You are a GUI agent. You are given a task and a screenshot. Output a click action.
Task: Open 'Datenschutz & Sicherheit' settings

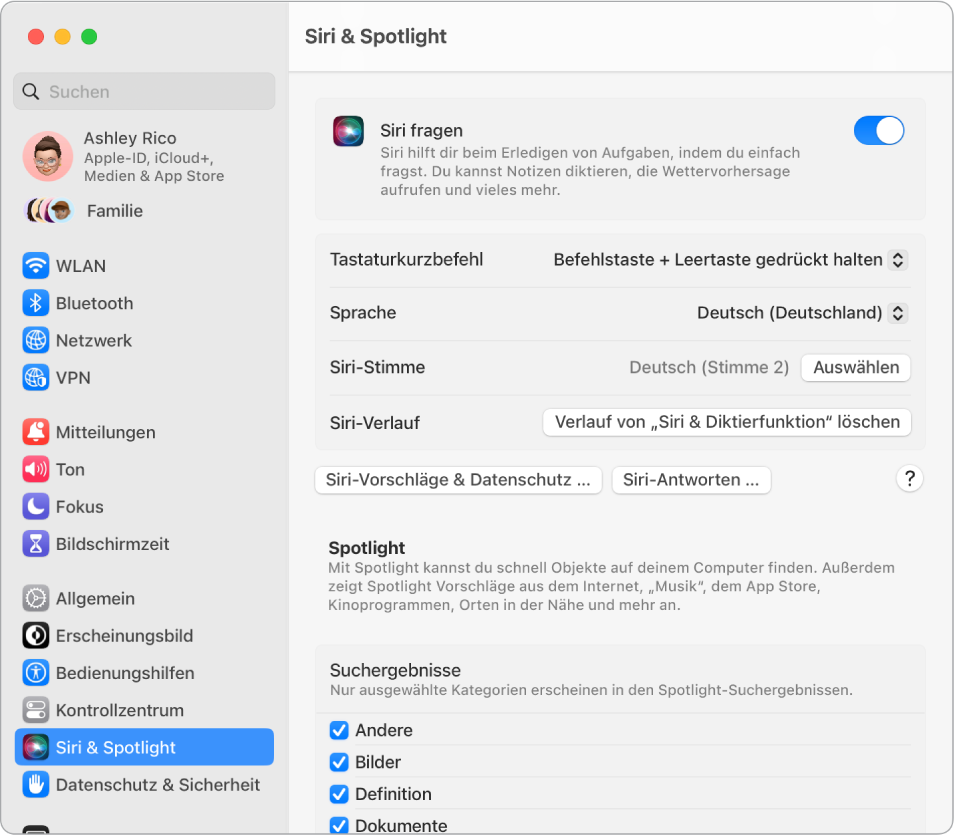coord(144,784)
